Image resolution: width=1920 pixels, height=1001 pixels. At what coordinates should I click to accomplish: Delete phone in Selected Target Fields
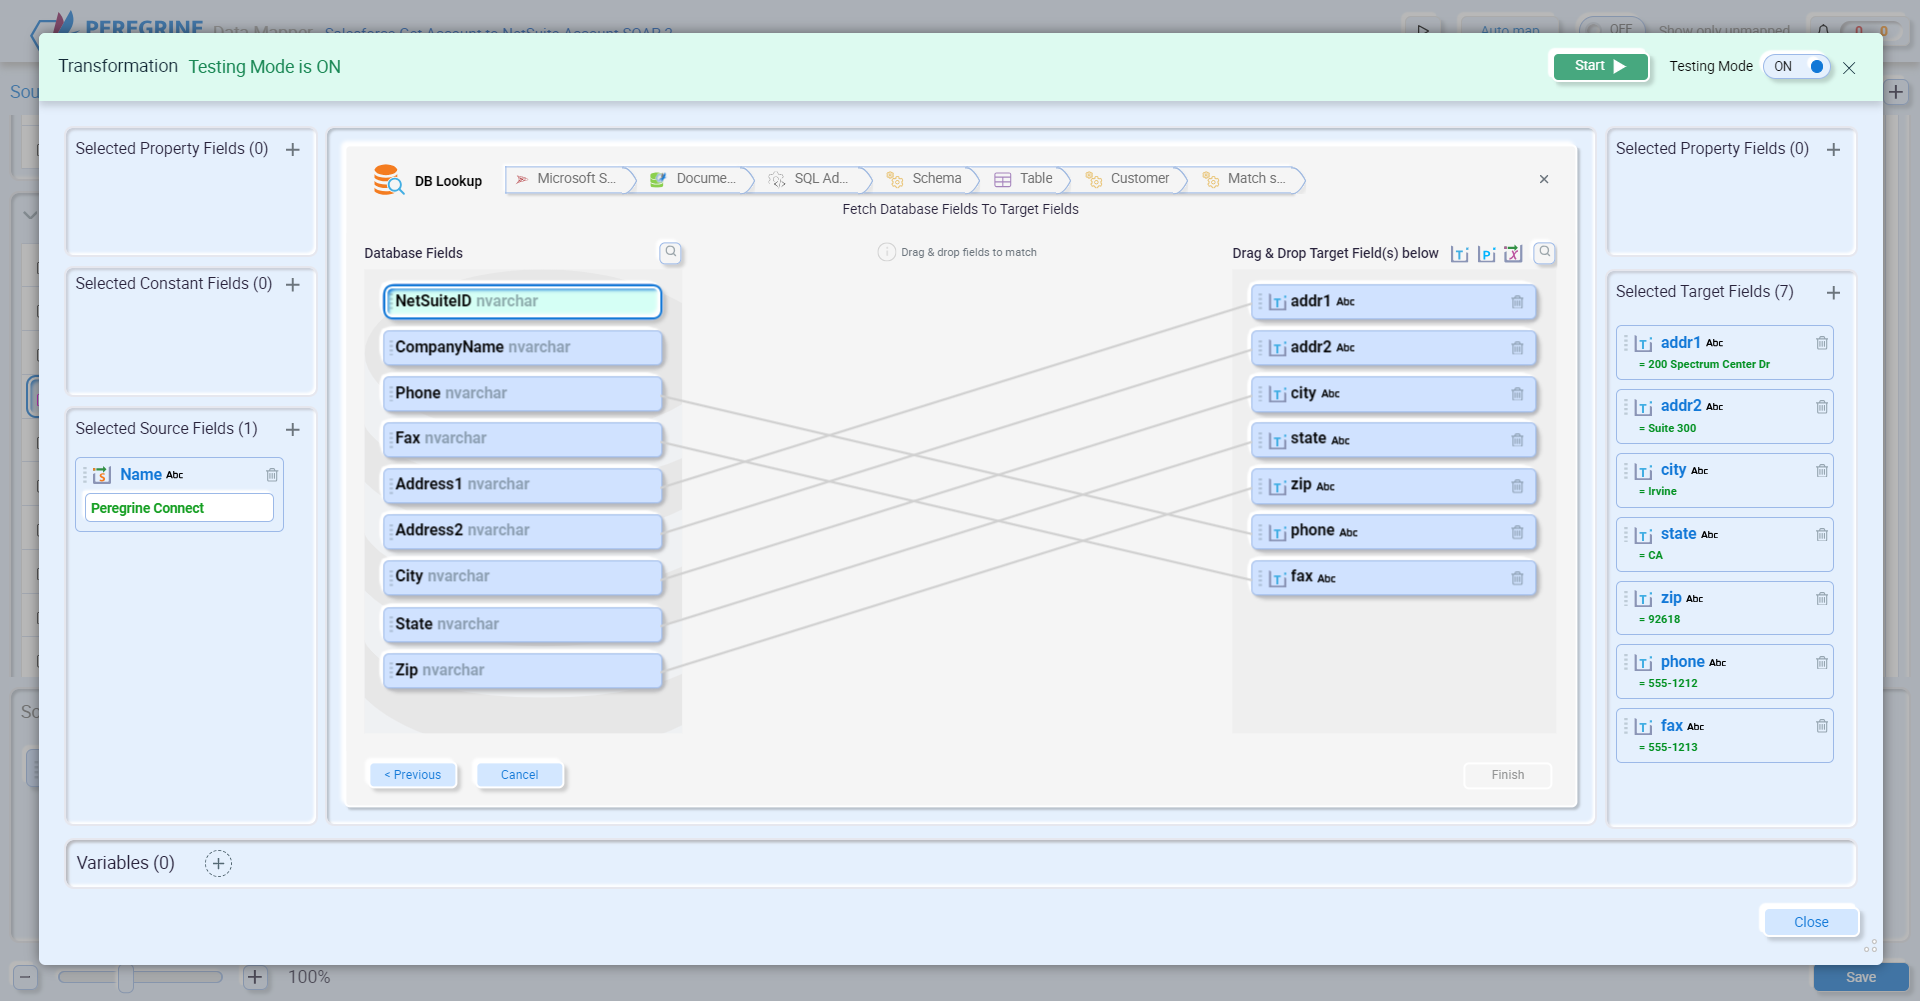pyautogui.click(x=1822, y=663)
